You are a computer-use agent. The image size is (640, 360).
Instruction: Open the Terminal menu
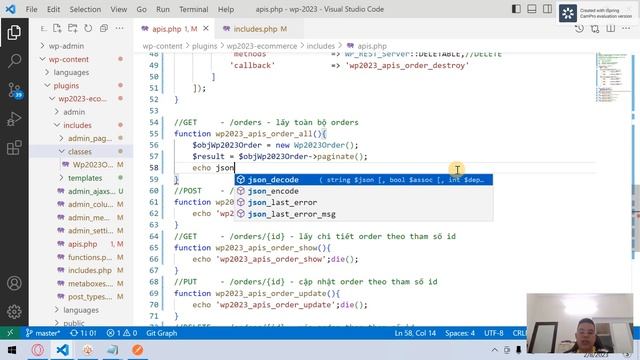click(x=194, y=9)
